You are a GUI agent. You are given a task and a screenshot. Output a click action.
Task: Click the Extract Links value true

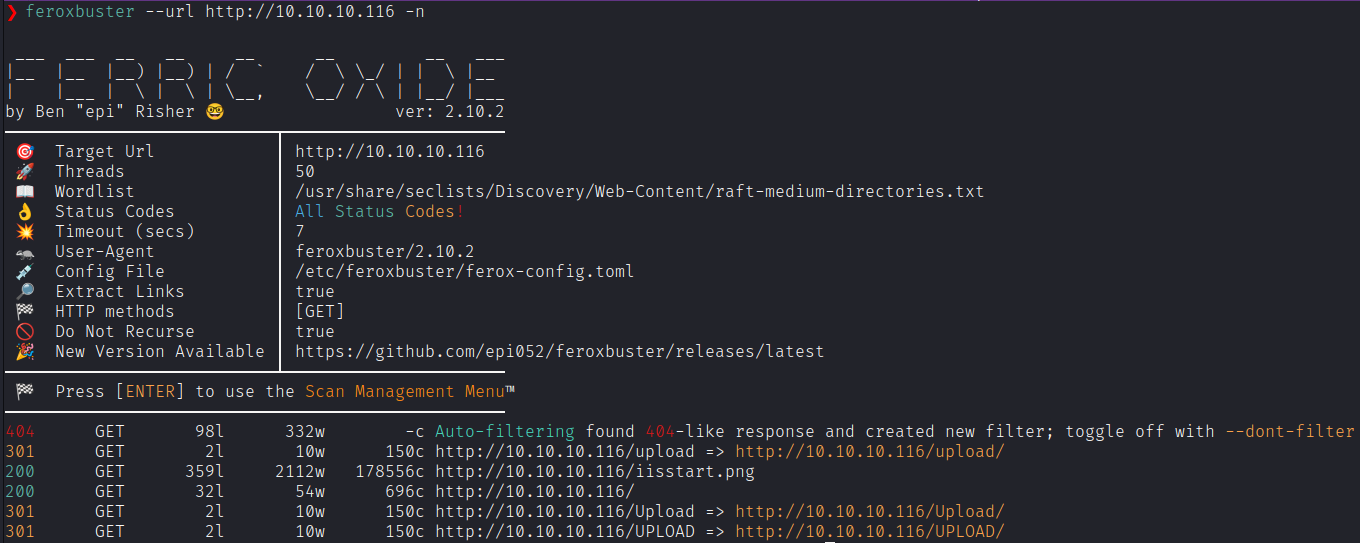pos(315,292)
